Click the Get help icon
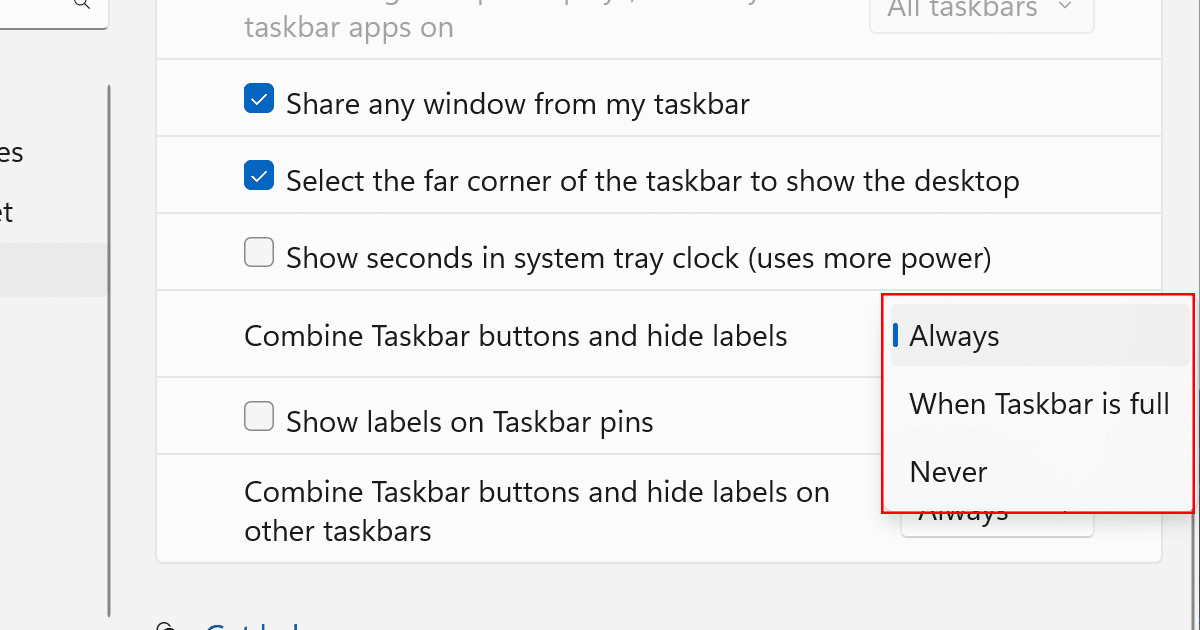Image resolution: width=1200 pixels, height=630 pixels. pyautogui.click(x=166, y=626)
